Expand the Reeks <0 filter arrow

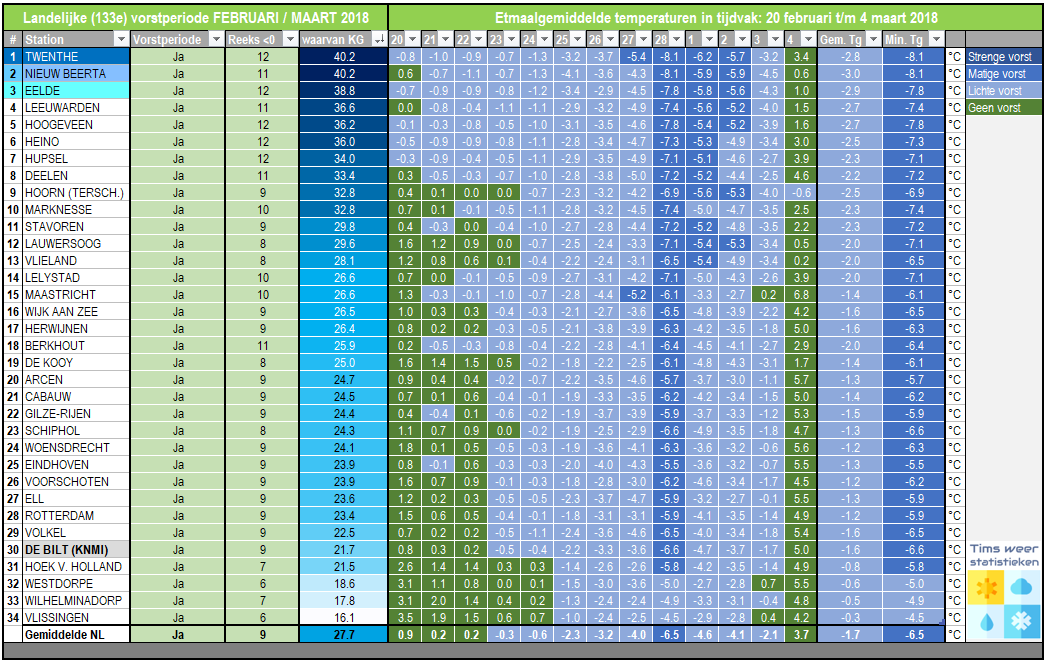pos(290,39)
